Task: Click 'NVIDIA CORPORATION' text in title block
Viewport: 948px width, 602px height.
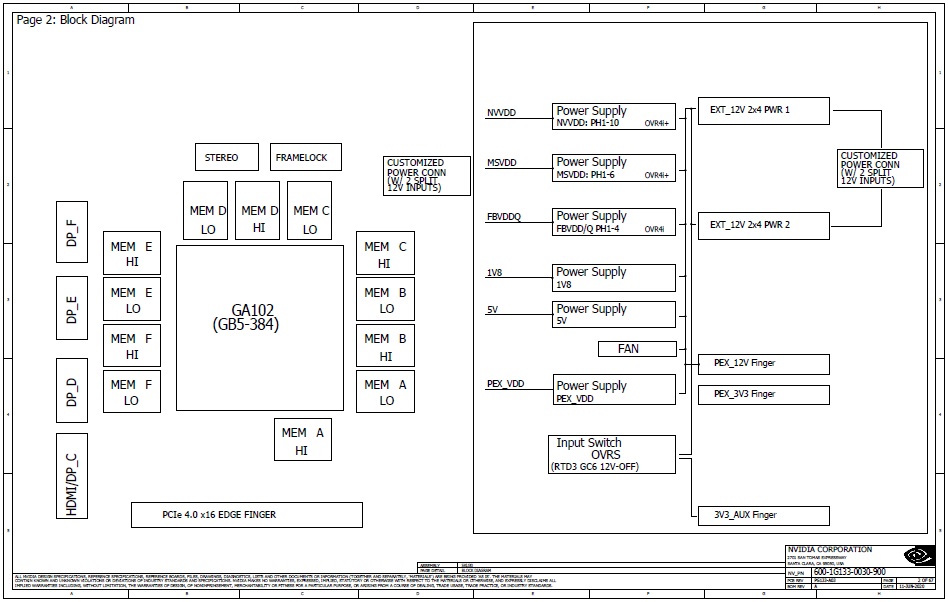Action: [830, 549]
